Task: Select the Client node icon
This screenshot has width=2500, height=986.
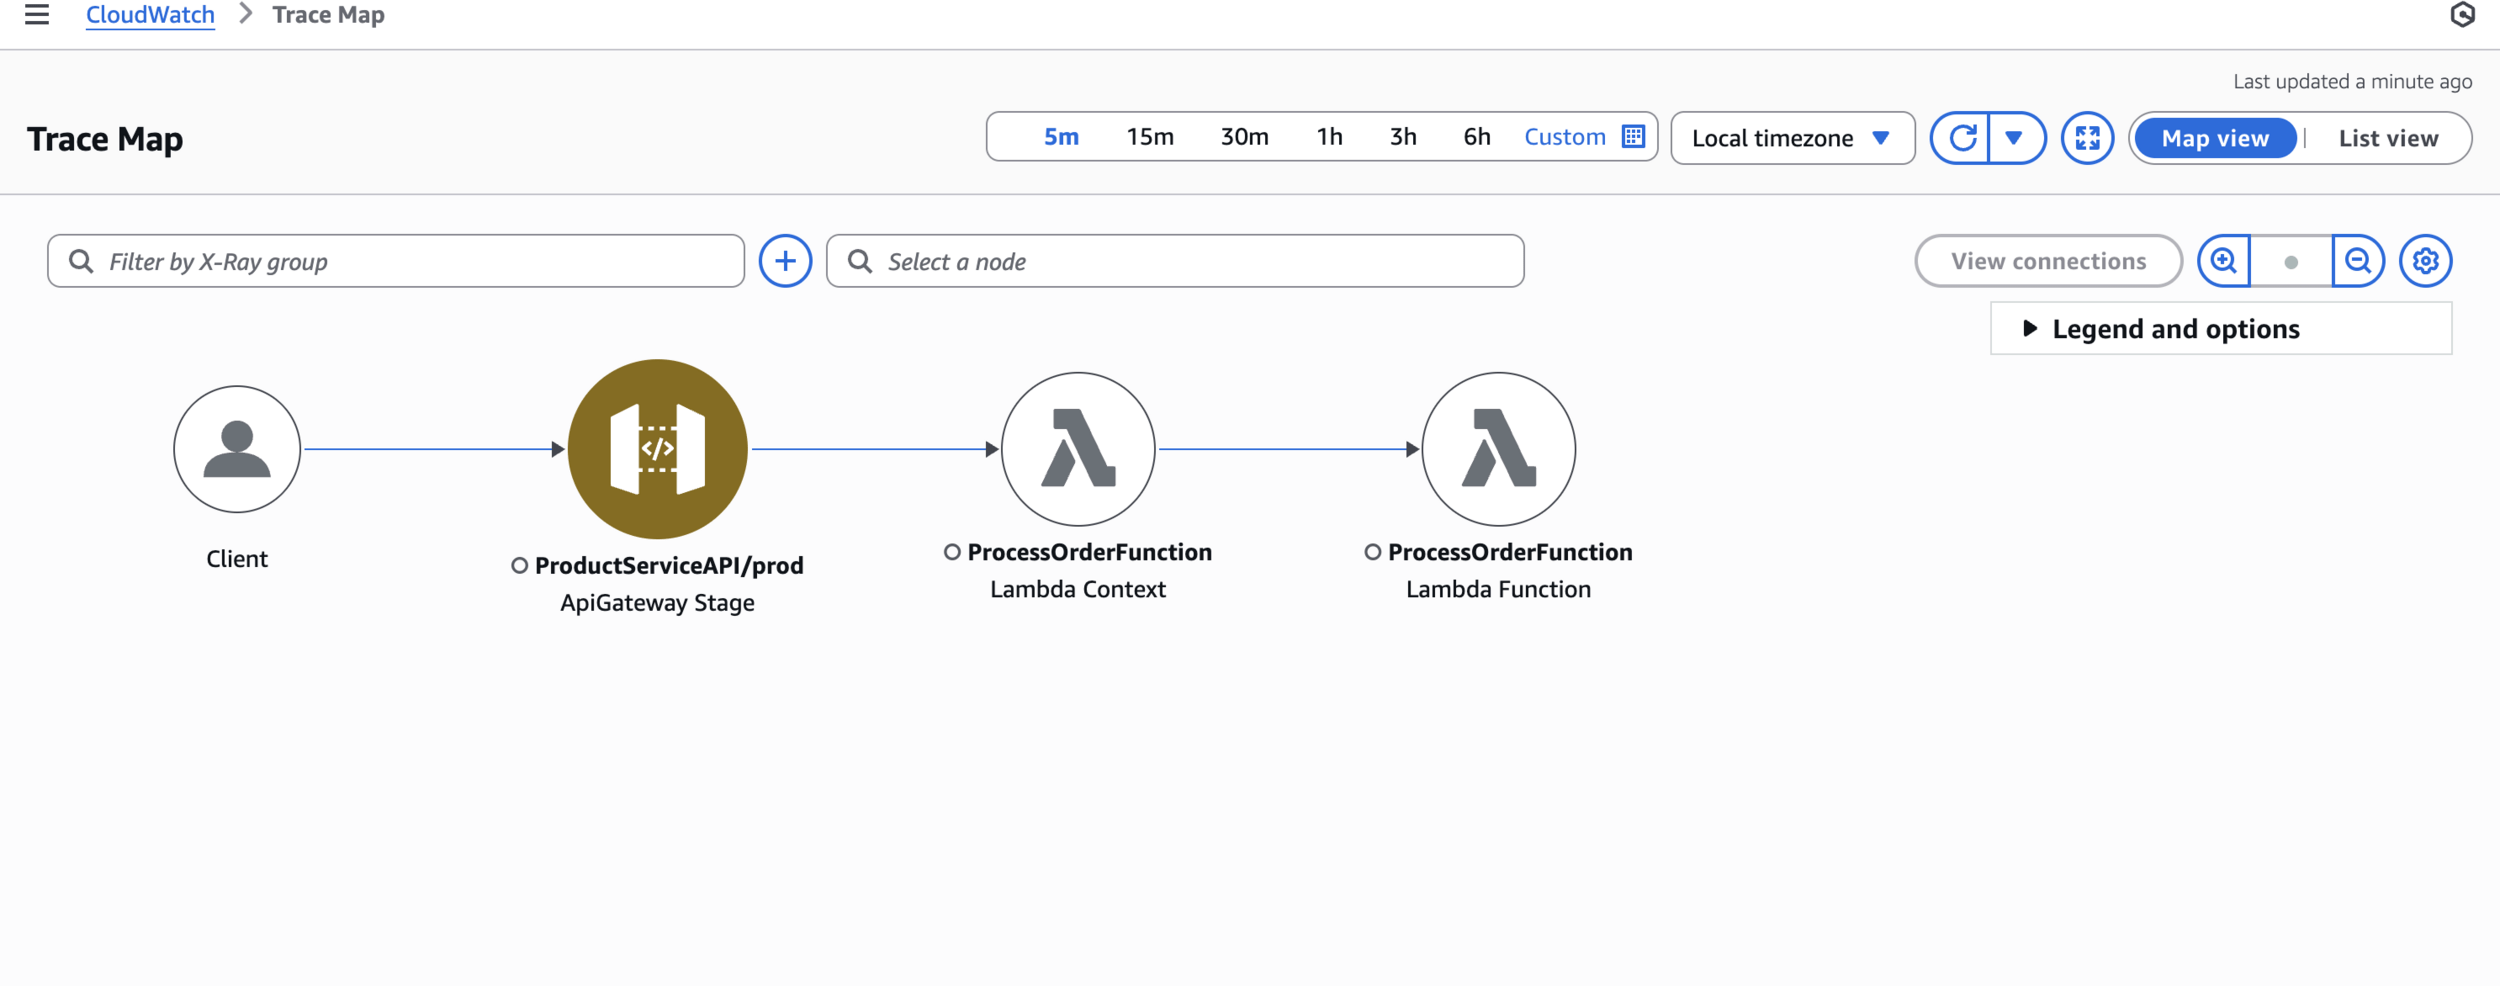Action: coord(237,449)
